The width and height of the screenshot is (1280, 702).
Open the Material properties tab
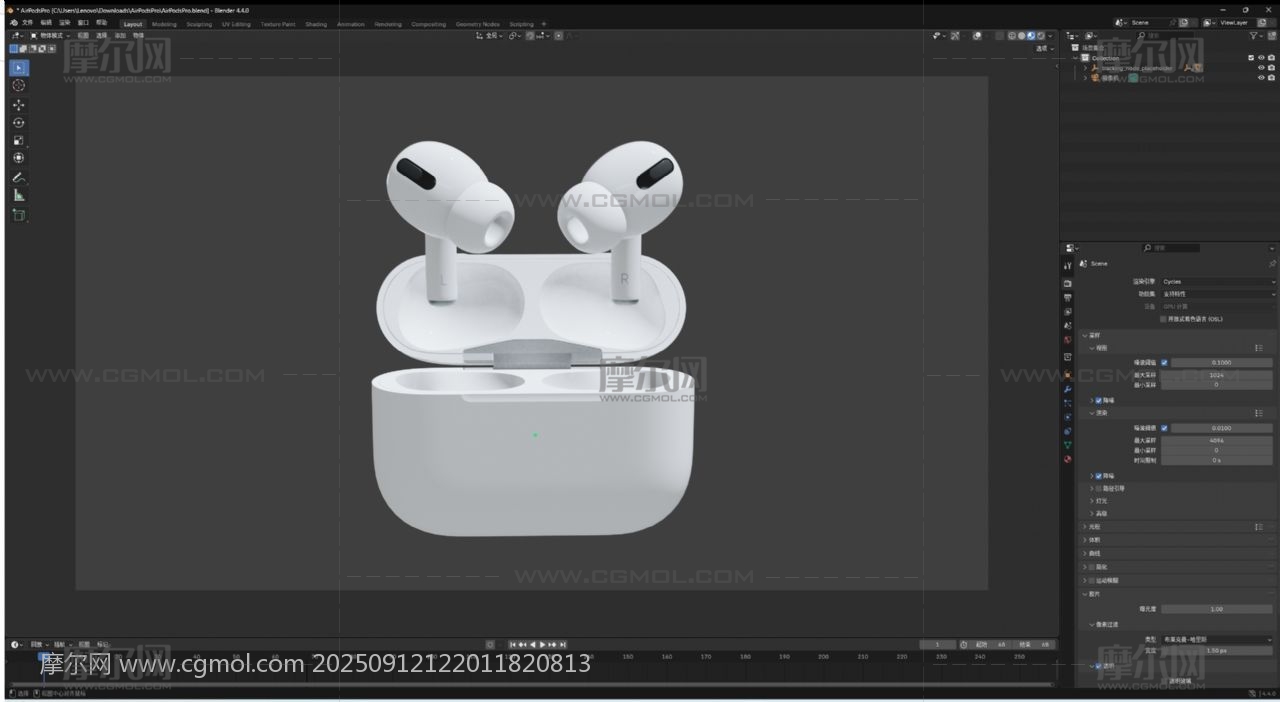1068,459
